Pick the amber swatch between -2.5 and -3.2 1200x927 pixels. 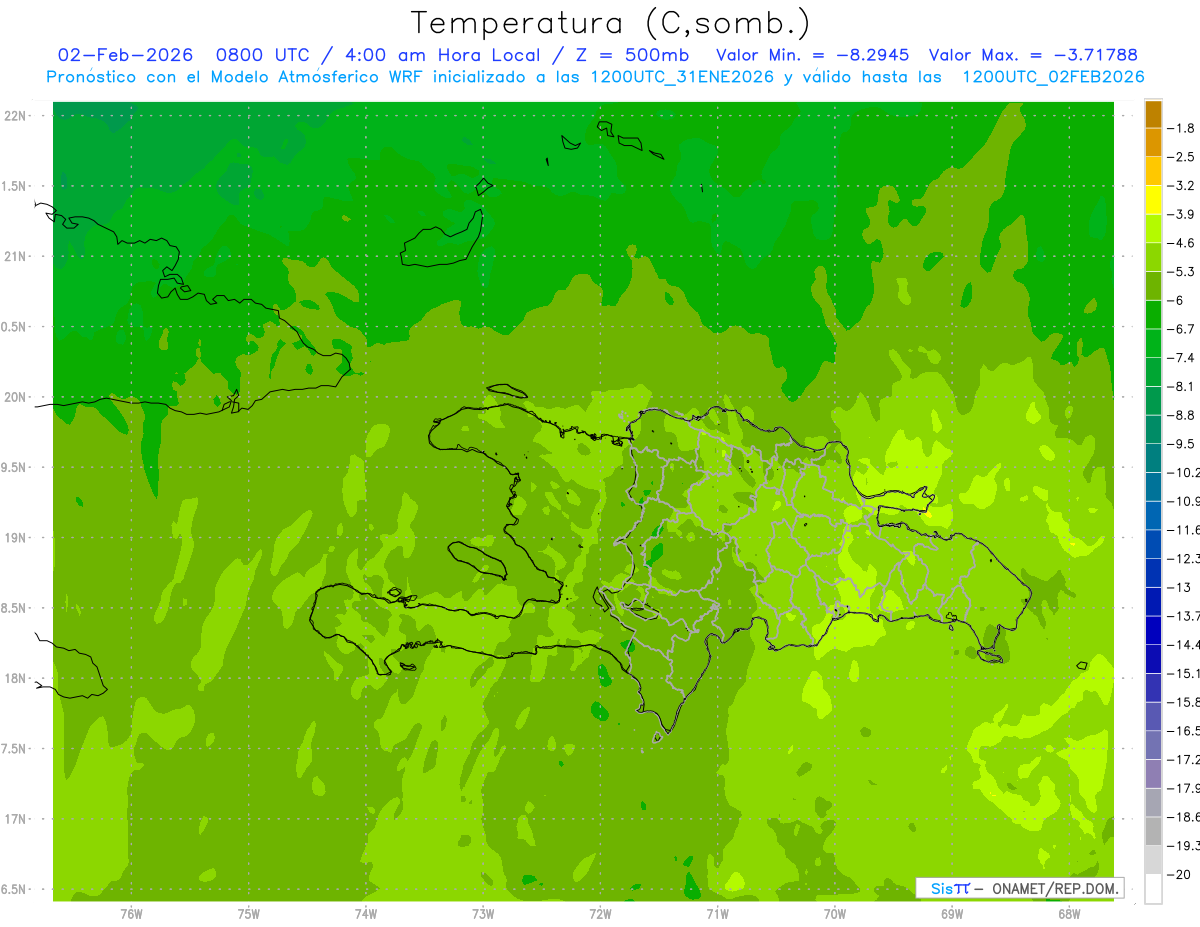pos(1153,171)
